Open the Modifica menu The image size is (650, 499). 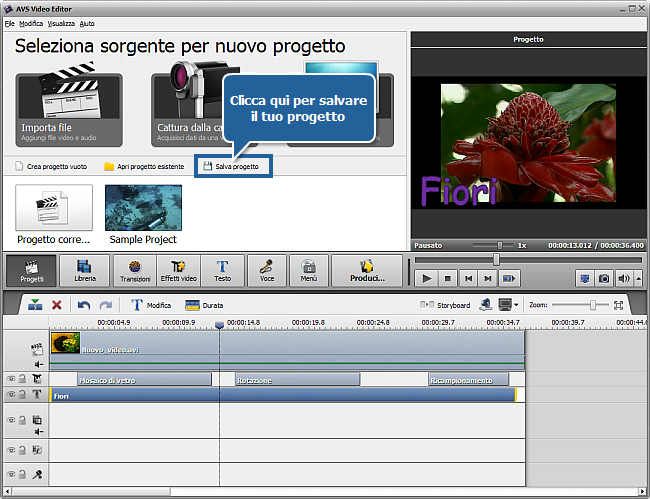pyautogui.click(x=31, y=22)
